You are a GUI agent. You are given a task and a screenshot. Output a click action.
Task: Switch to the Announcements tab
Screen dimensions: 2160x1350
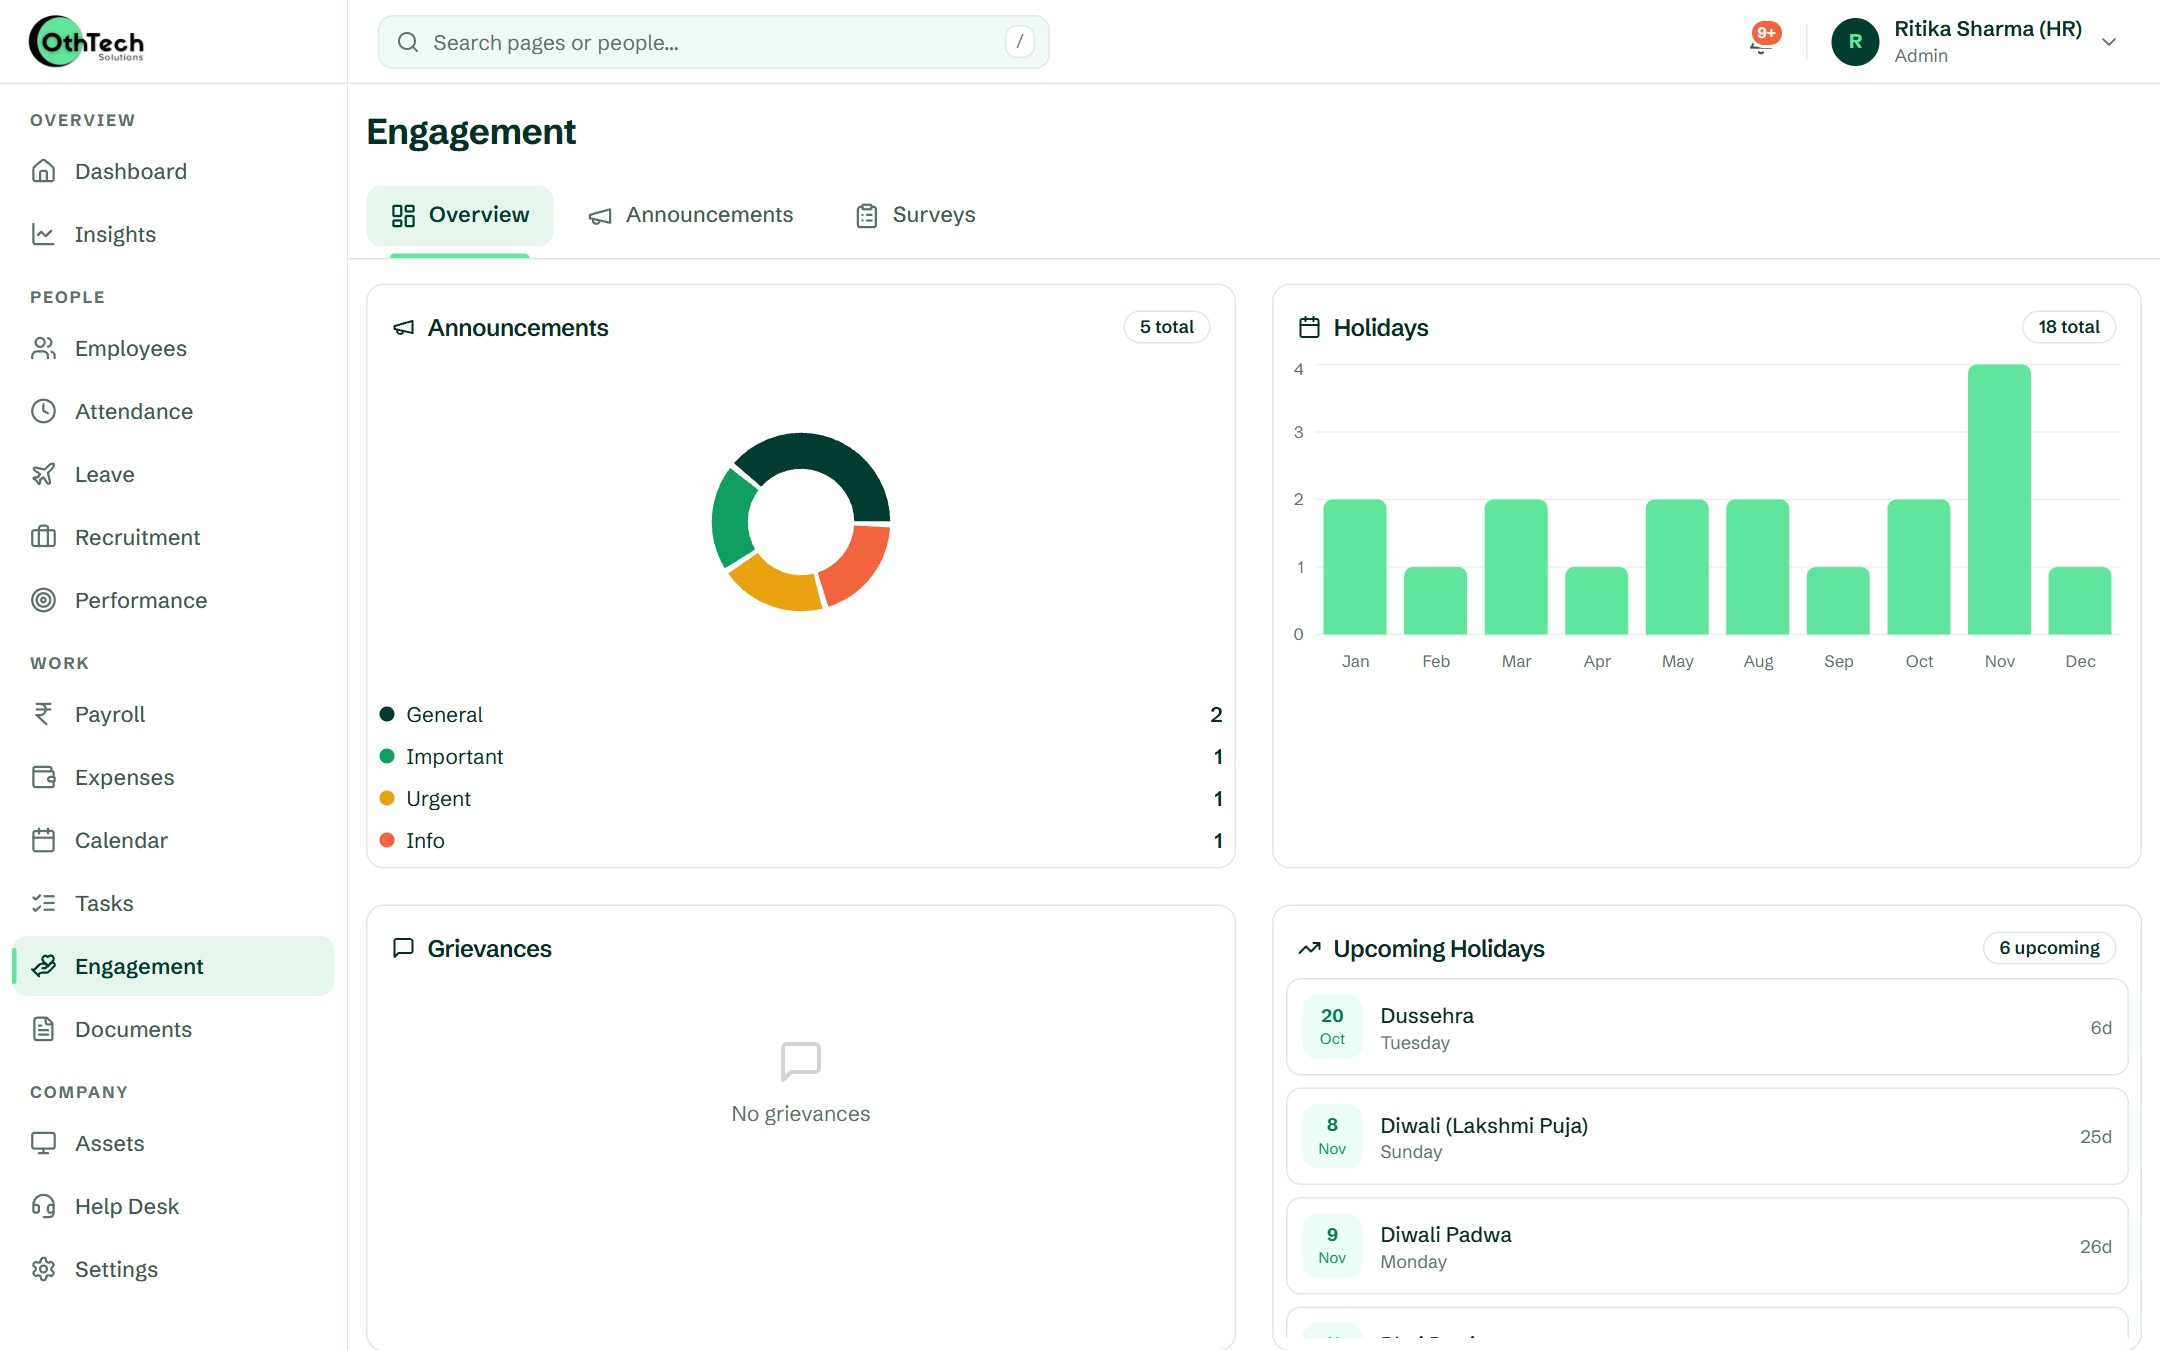tap(690, 215)
